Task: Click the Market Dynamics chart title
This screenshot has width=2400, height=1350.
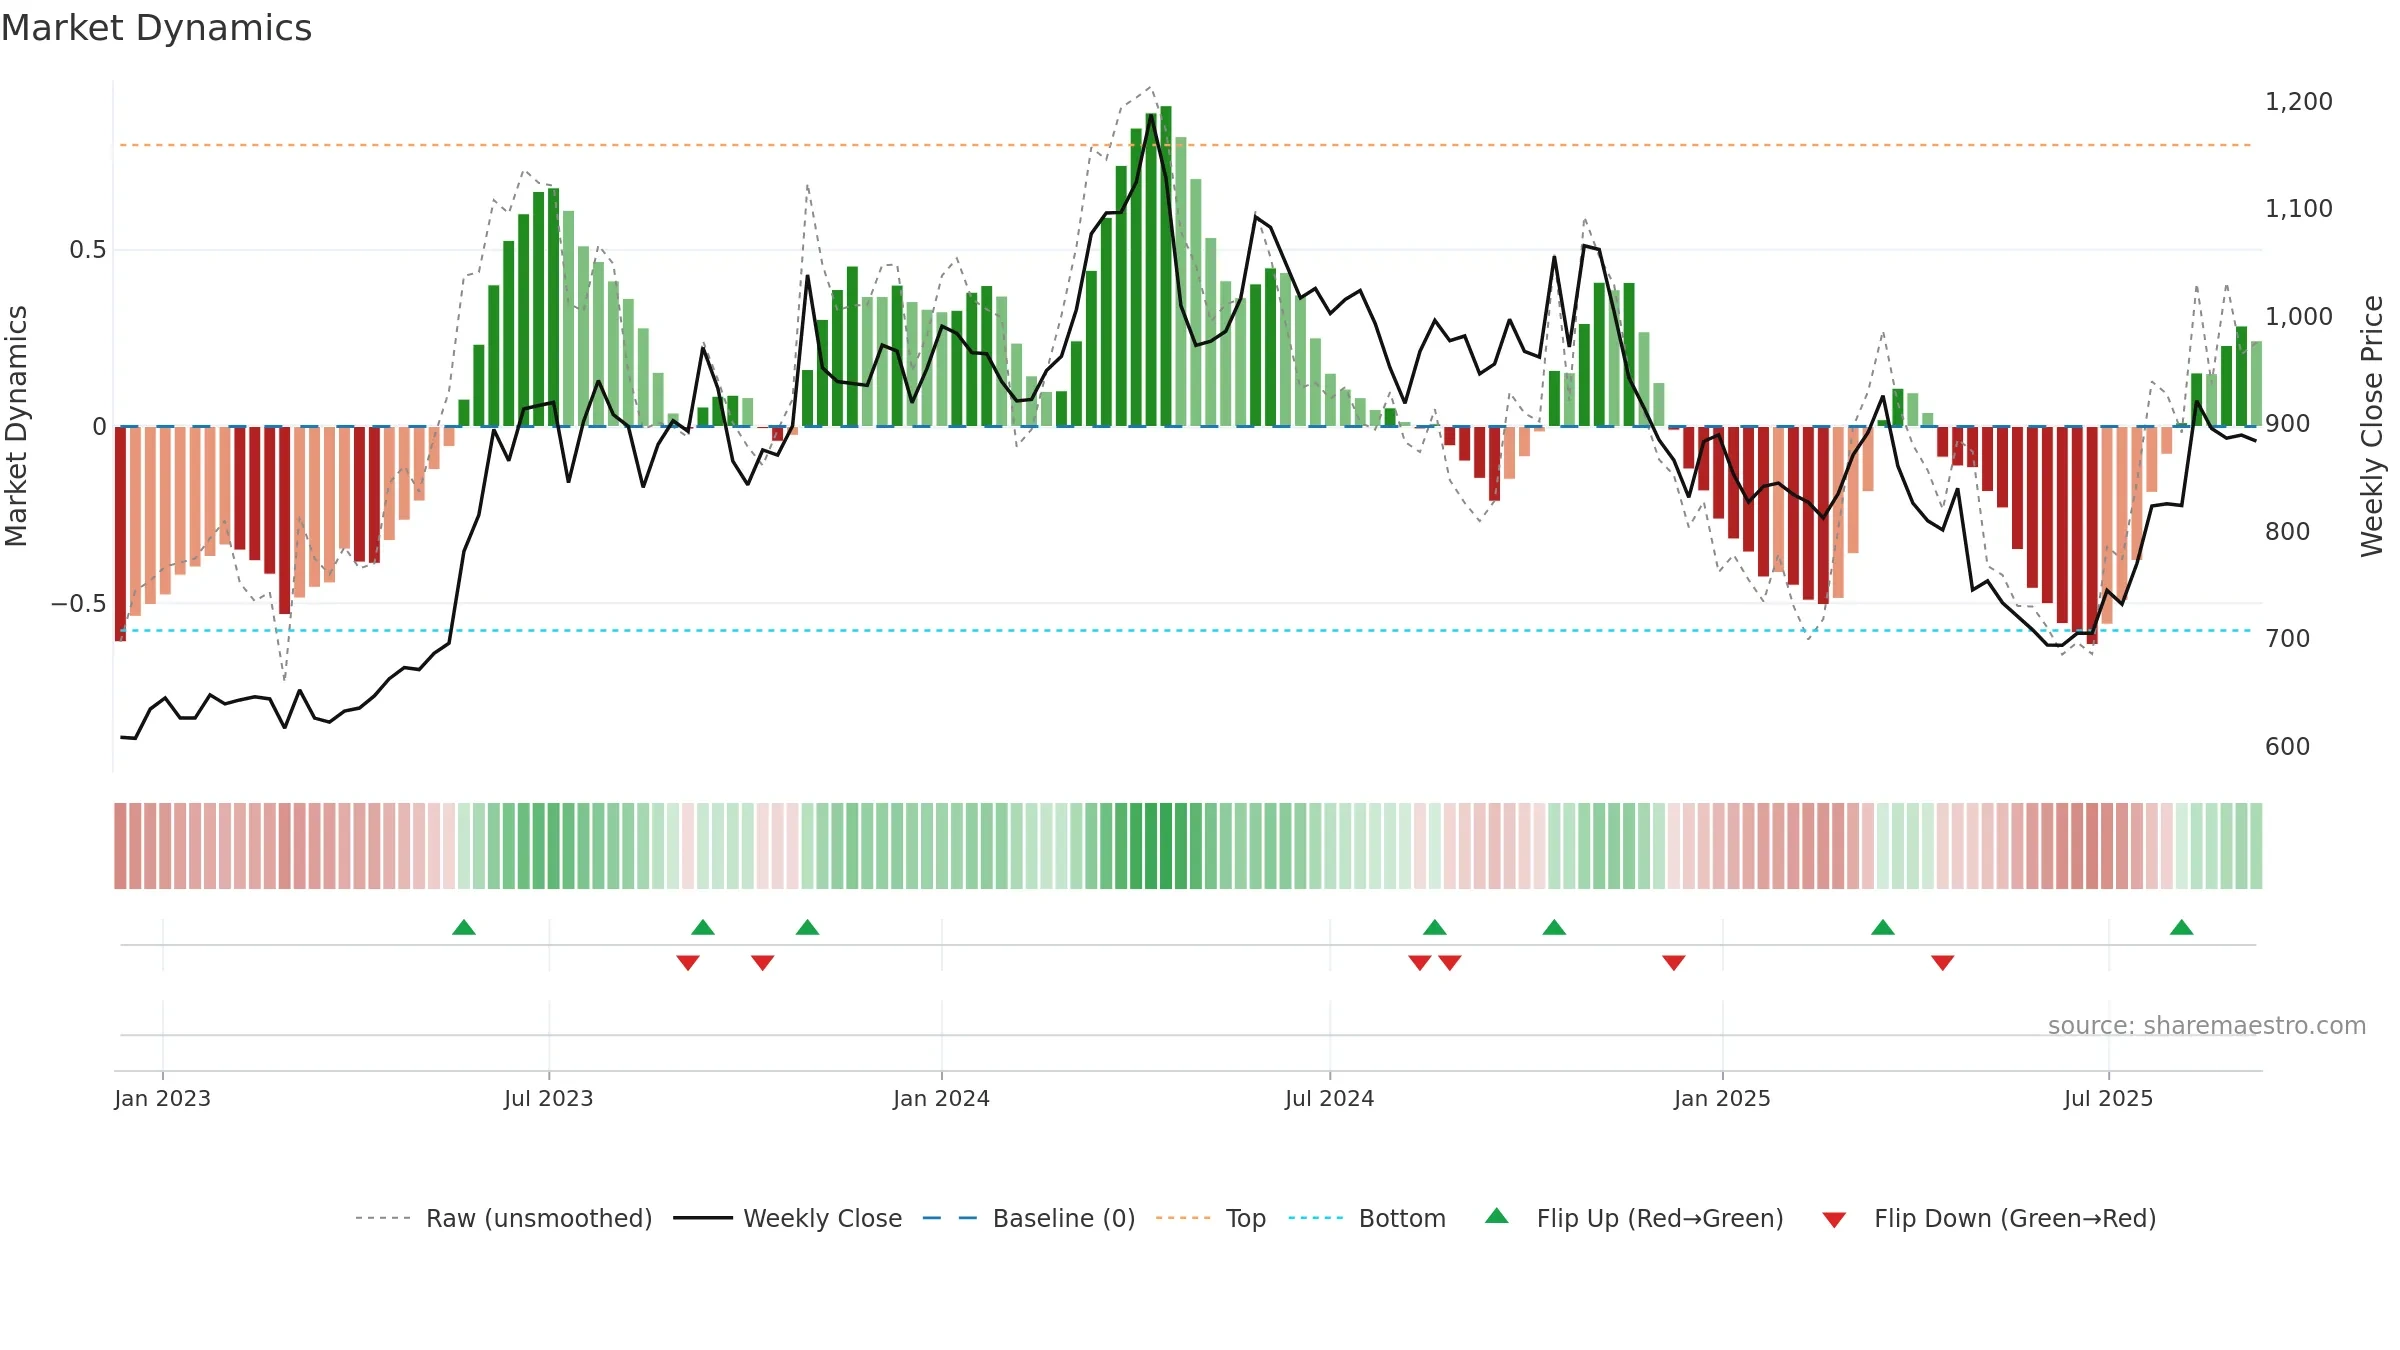Action: click(156, 28)
